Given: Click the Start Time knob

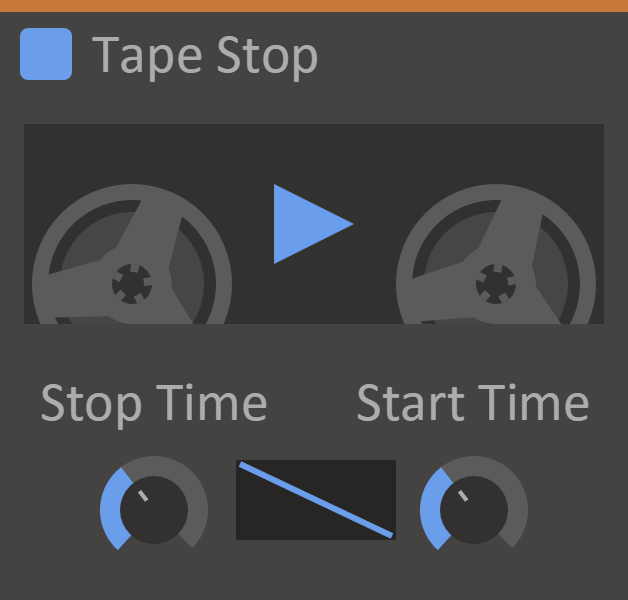Looking at the screenshot, I should [473, 509].
